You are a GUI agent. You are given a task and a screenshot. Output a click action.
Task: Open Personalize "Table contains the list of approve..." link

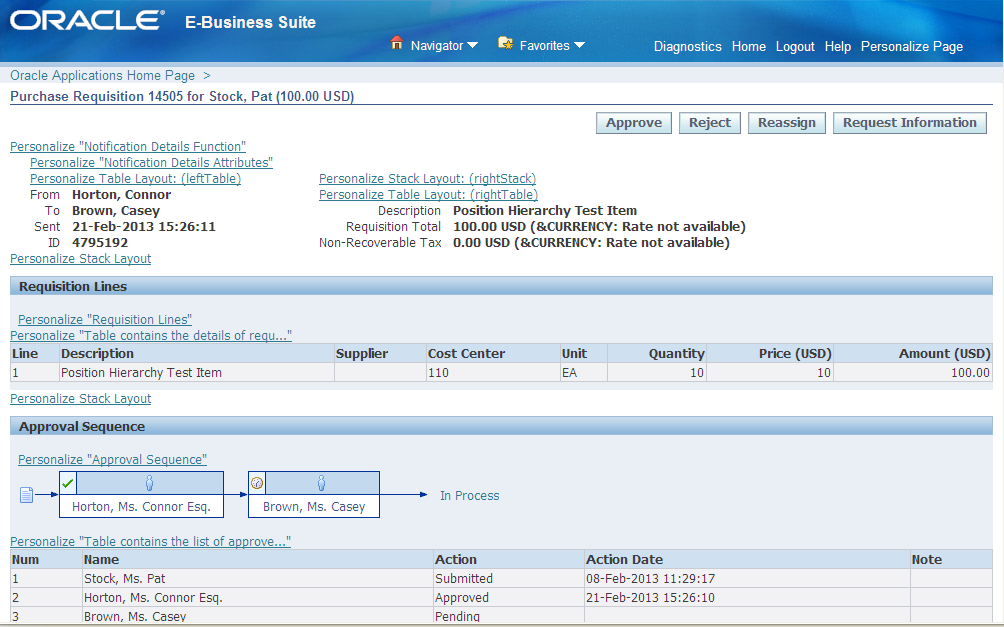pos(150,542)
